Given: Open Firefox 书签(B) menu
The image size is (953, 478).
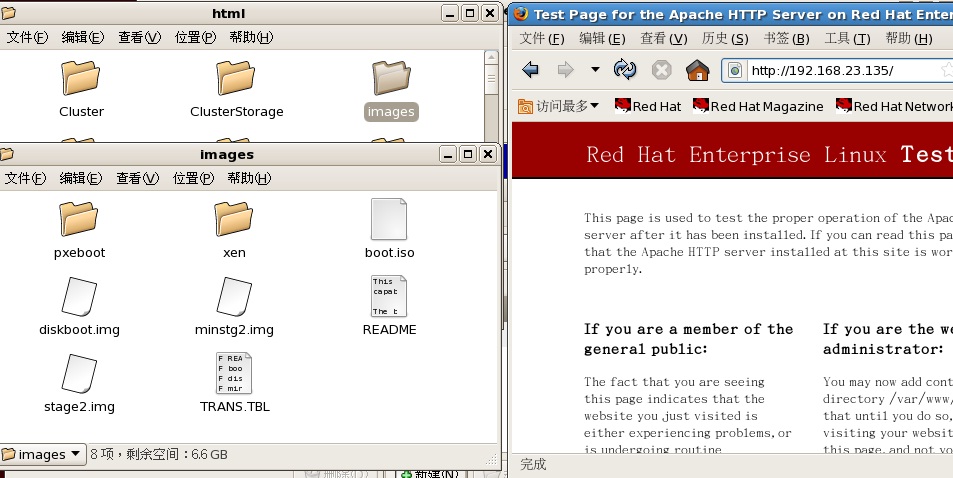Looking at the screenshot, I should pyautogui.click(x=786, y=38).
